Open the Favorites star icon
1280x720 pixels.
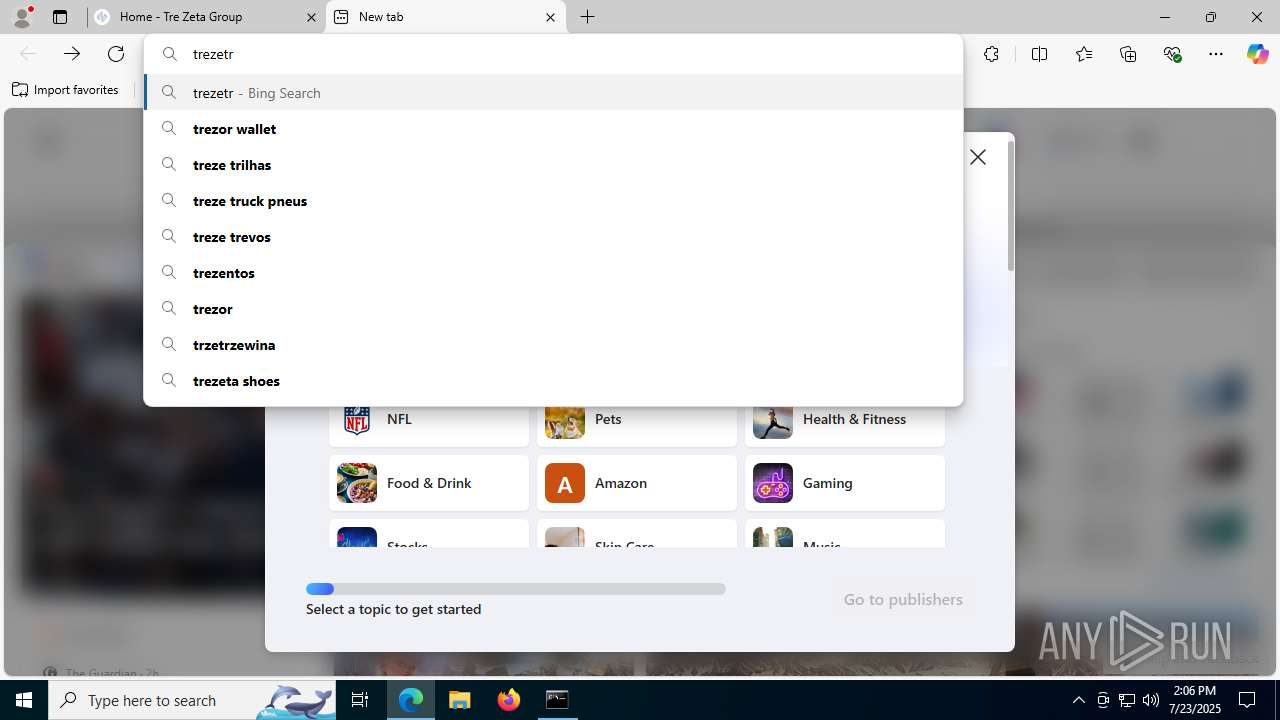coord(1084,54)
